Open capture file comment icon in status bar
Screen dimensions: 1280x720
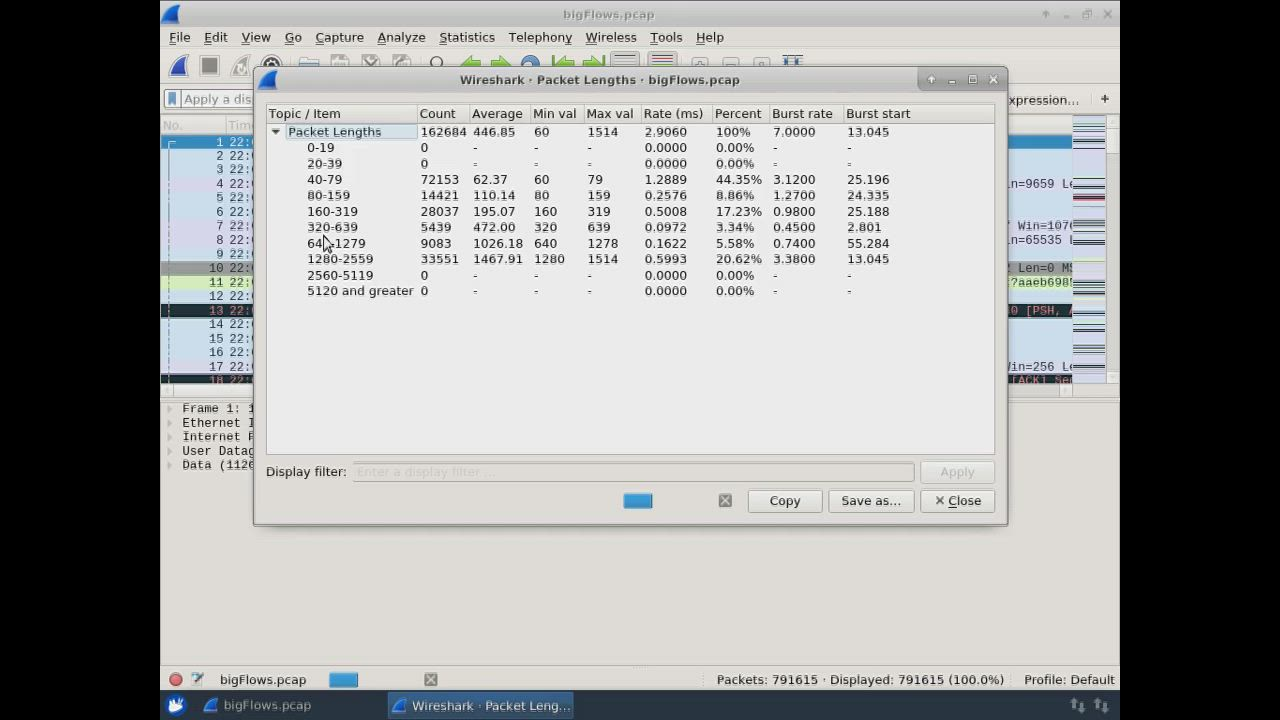pyautogui.click(x=197, y=680)
